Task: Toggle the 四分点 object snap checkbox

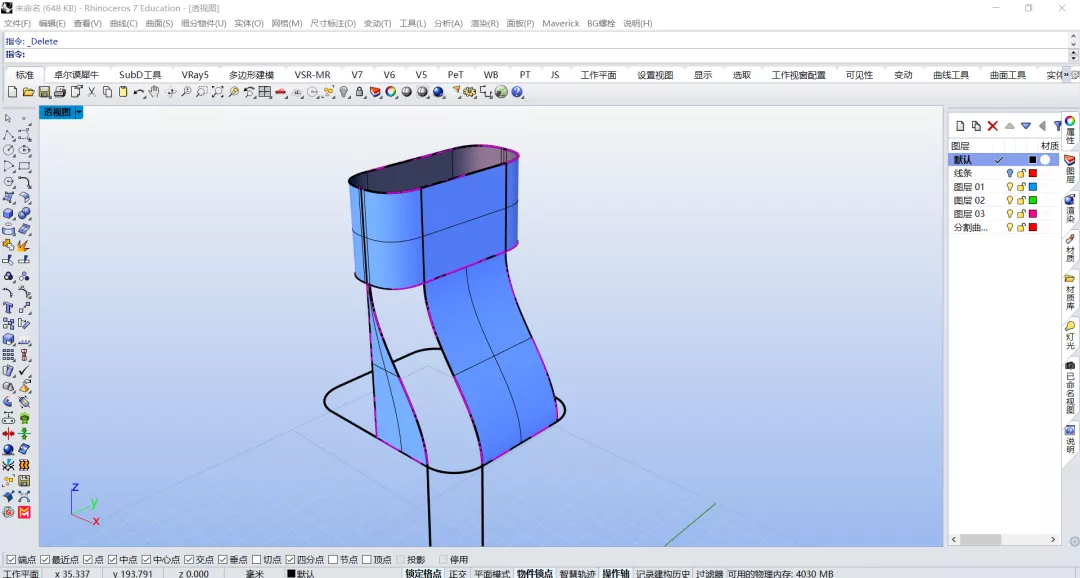Action: coord(291,559)
